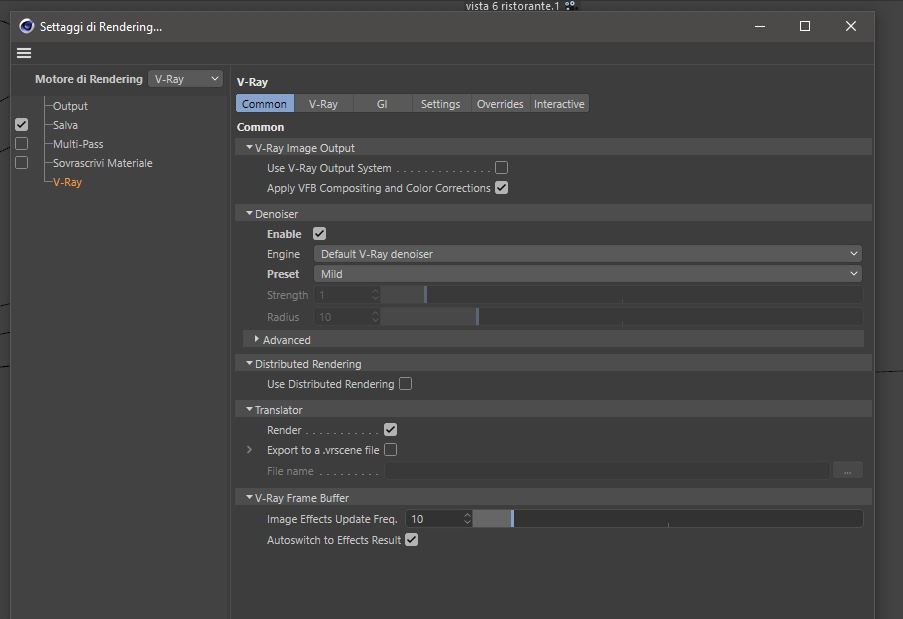Open the Denoiser Engine dropdown
Viewport: 903px width, 619px height.
click(587, 254)
